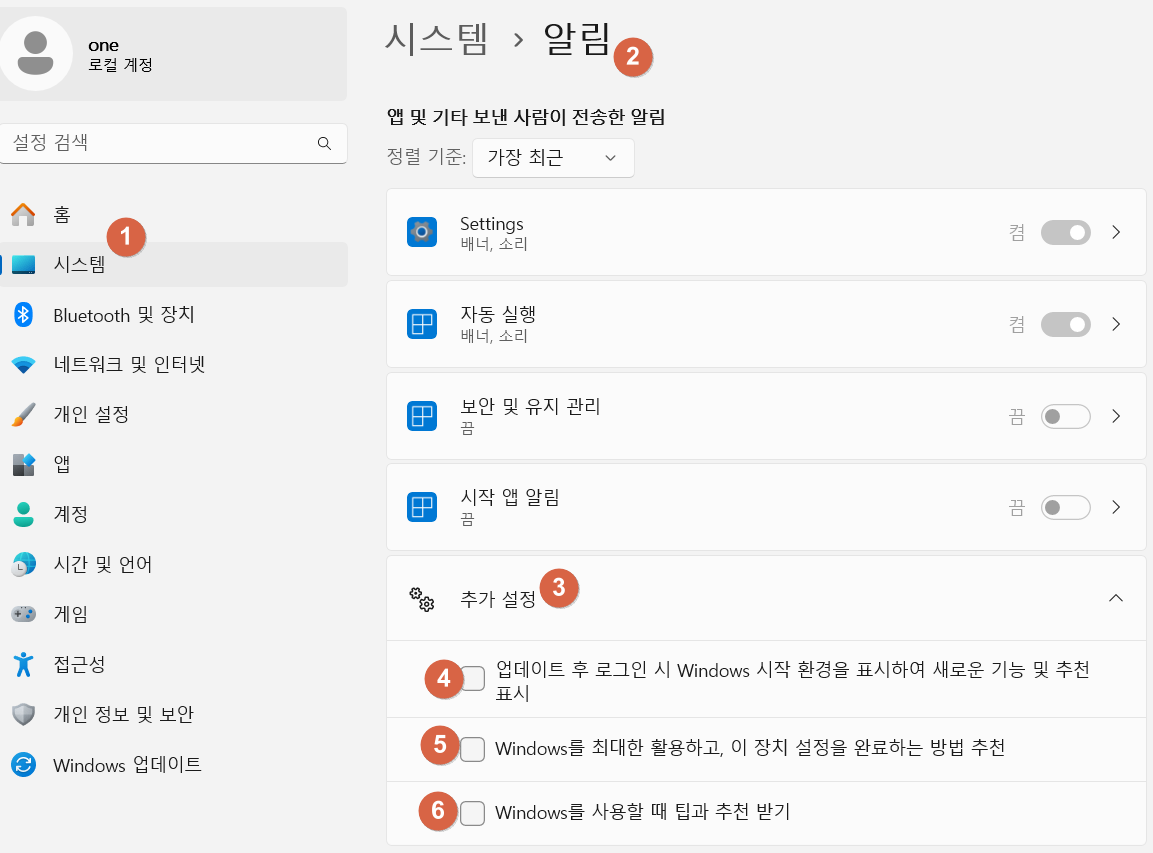Click the Windows 업데이트 sync icon
The image size is (1153, 853).
point(23,765)
